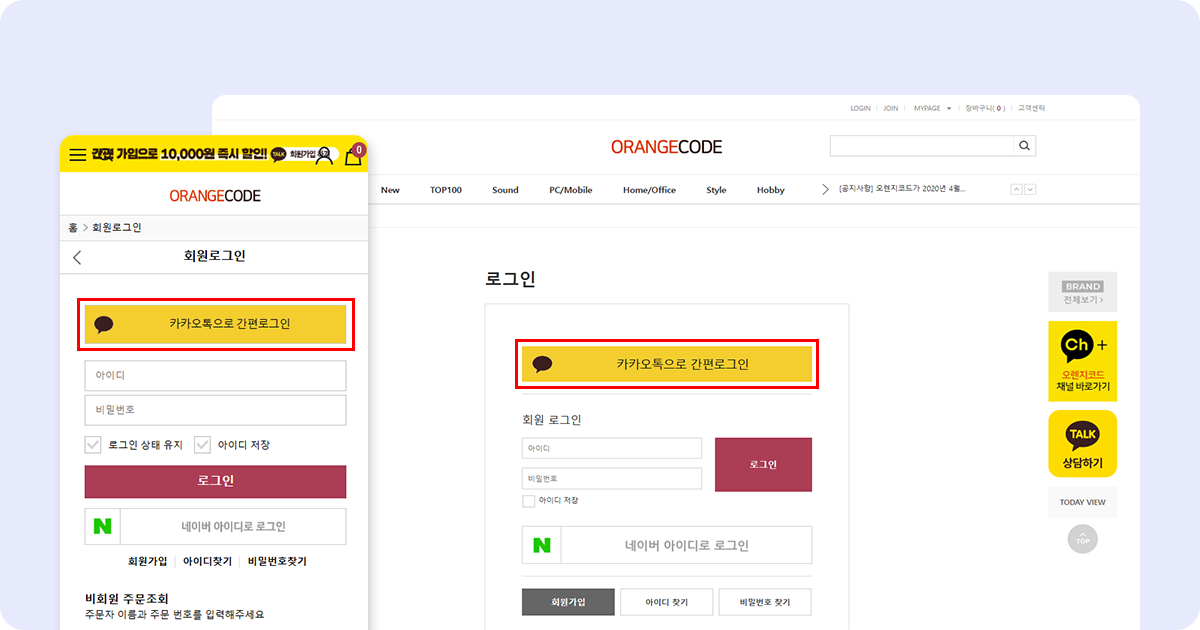Click the desktop search input box
The width and height of the screenshot is (1200, 630).
tap(921, 146)
